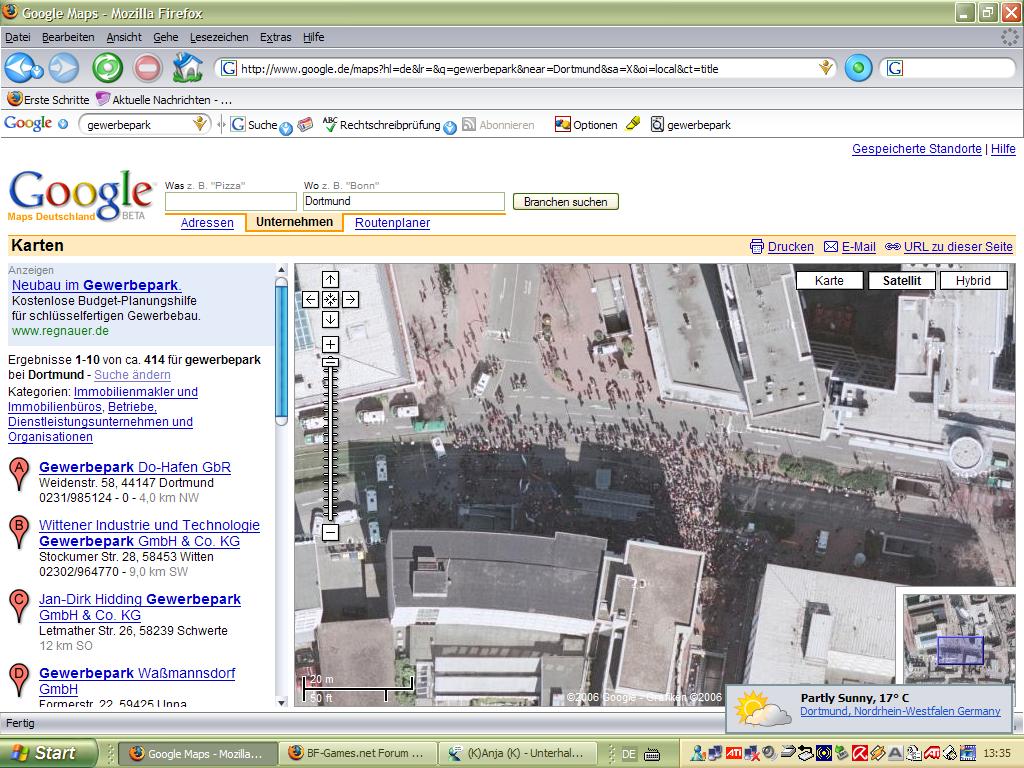Open the Ansicht menu

[124, 37]
